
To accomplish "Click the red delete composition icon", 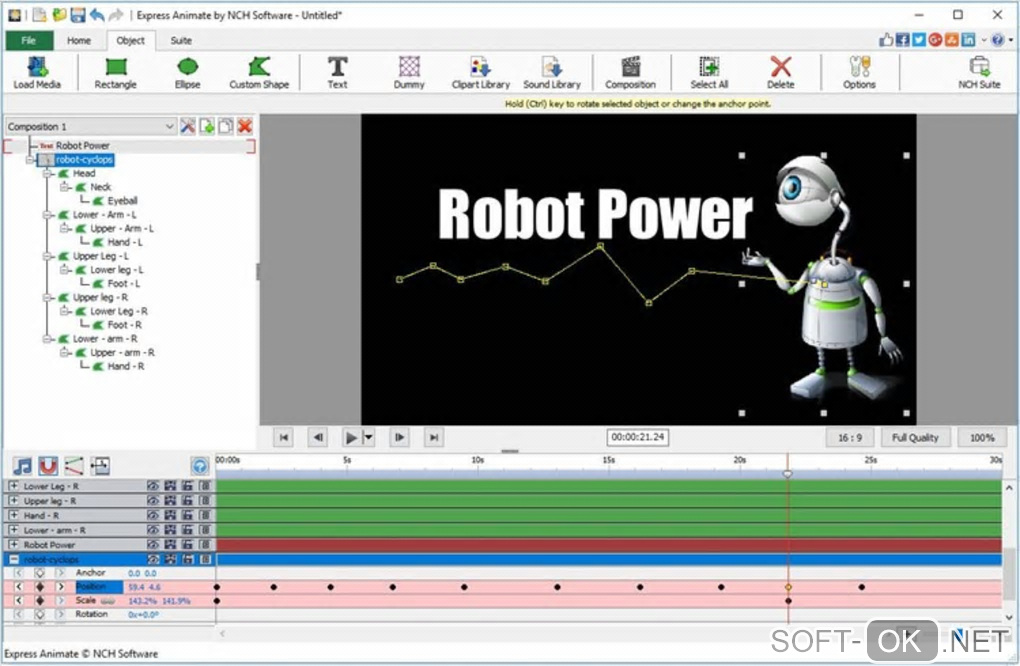I will tap(245, 126).
